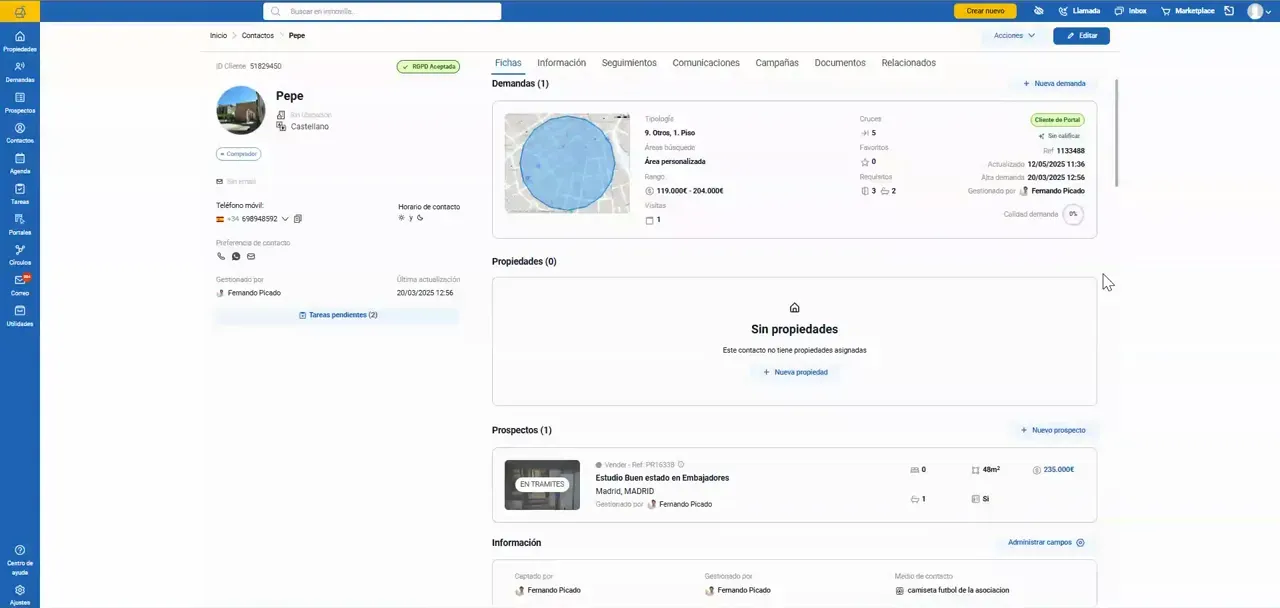Screen dimensions: 1280x608
Task: Open Centro de ayuda
Action: 20,560
